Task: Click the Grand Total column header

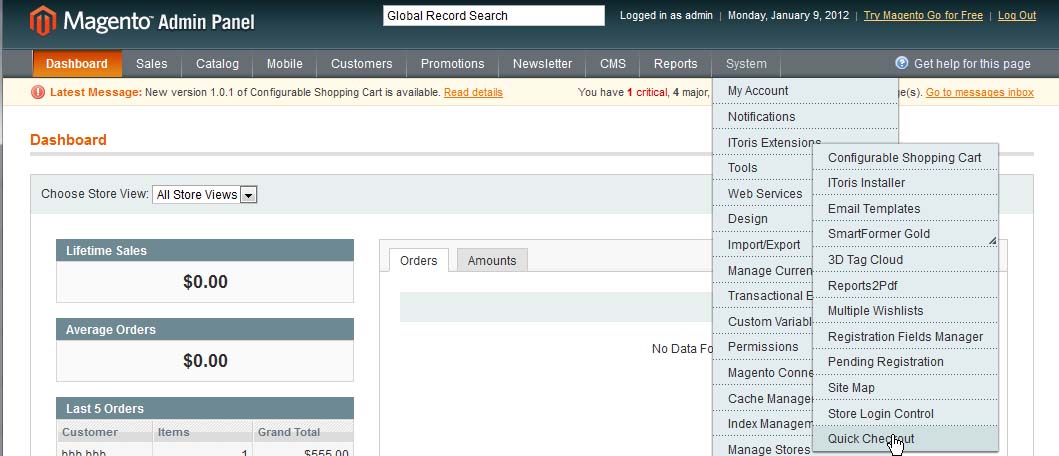Action: tap(303, 432)
